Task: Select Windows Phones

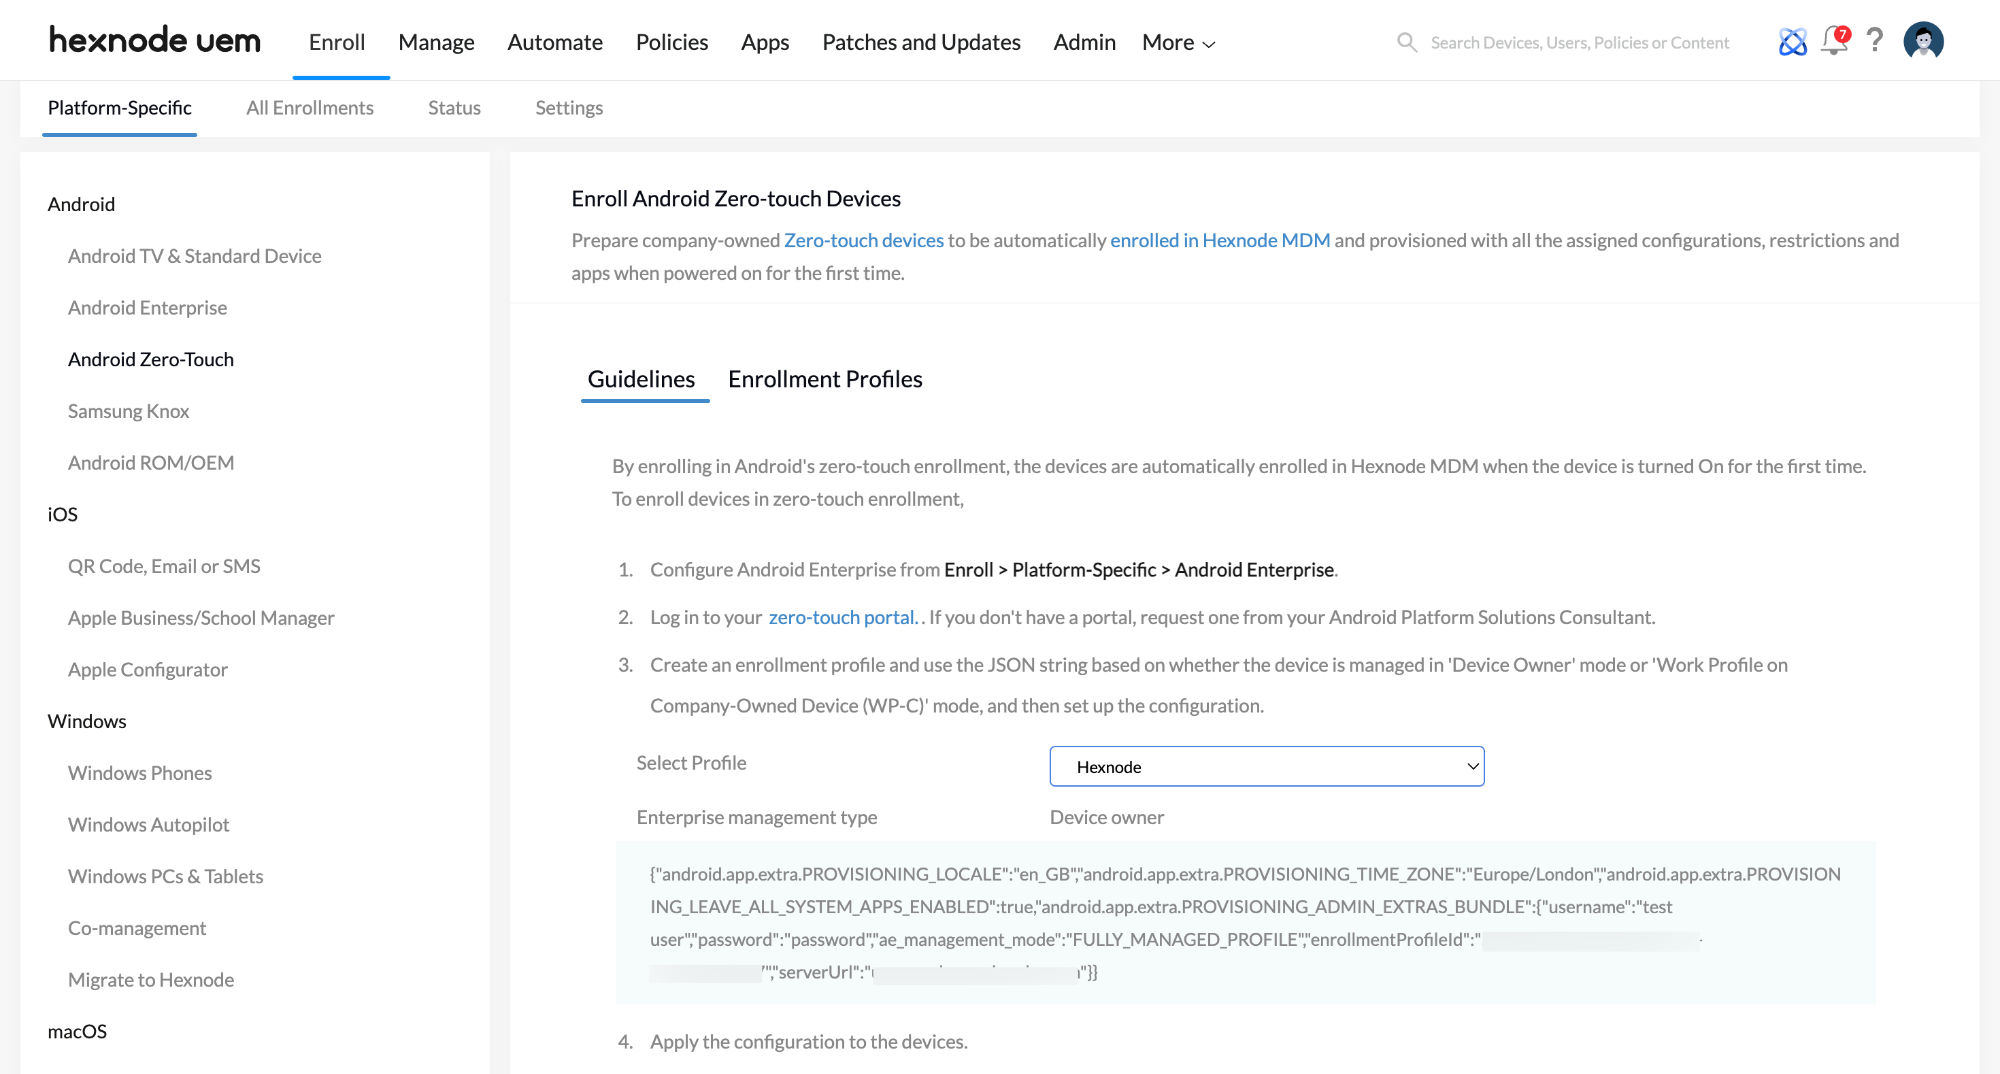Action: tap(140, 773)
